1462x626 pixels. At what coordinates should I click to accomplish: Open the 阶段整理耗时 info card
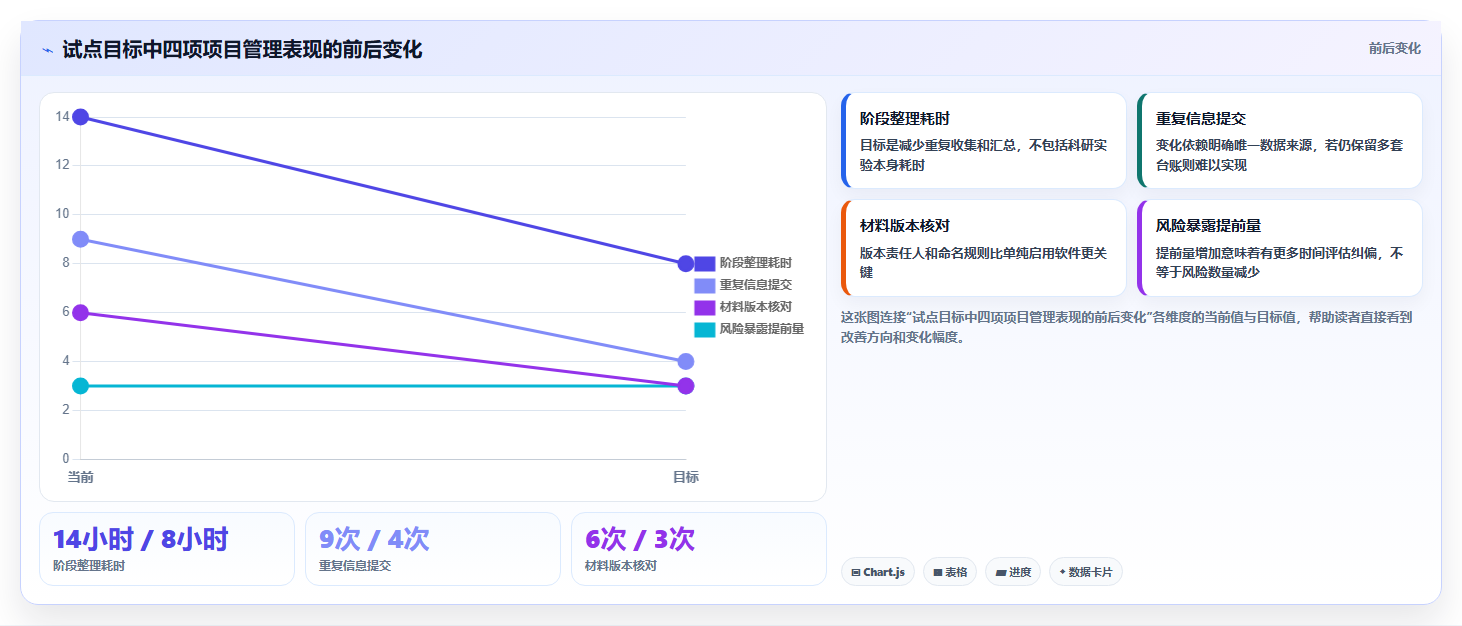point(984,140)
